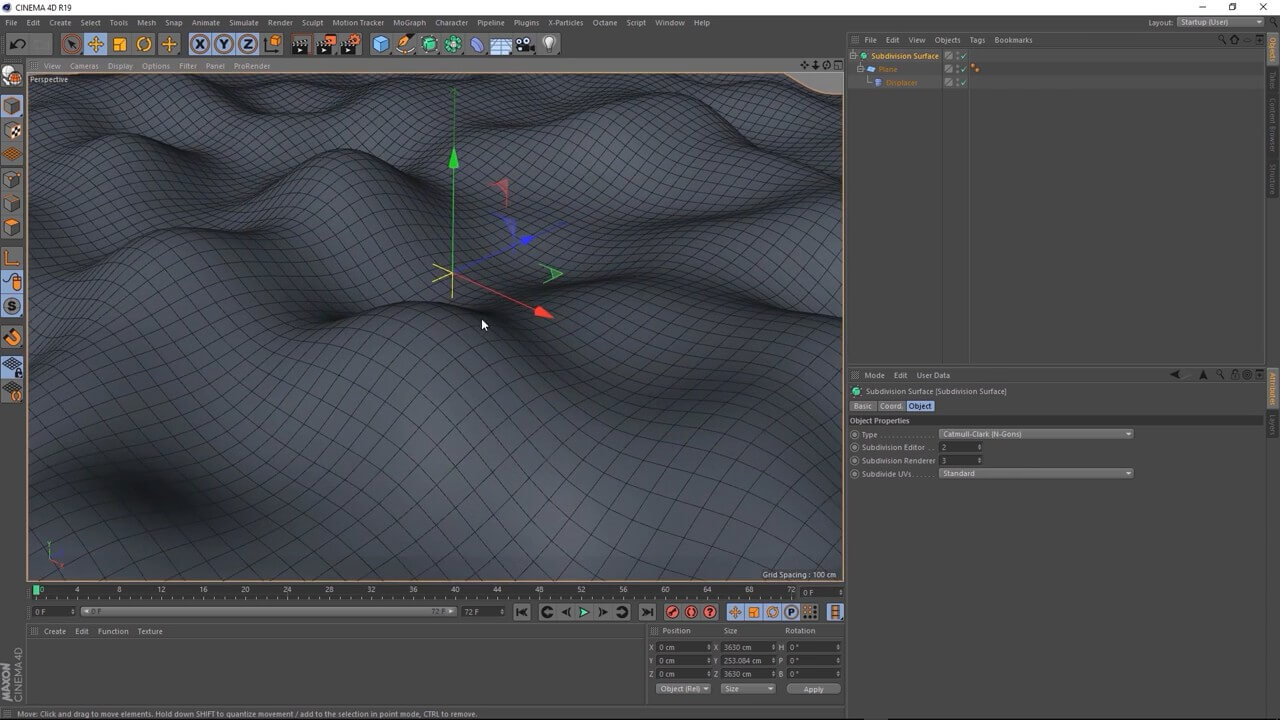
Task: Open the Cube primitive object icon
Action: click(381, 44)
